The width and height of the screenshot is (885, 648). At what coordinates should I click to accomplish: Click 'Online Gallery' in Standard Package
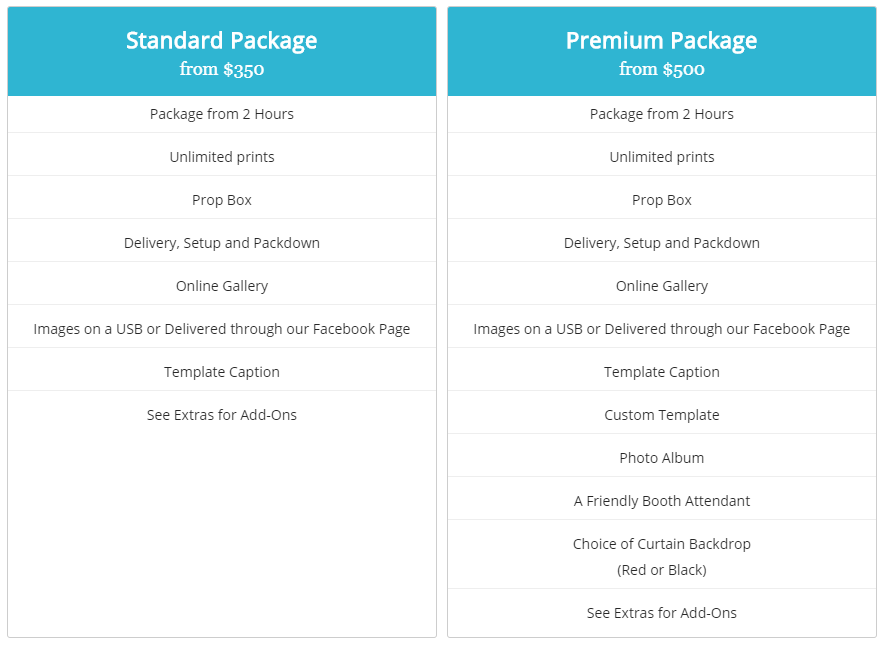(222, 286)
